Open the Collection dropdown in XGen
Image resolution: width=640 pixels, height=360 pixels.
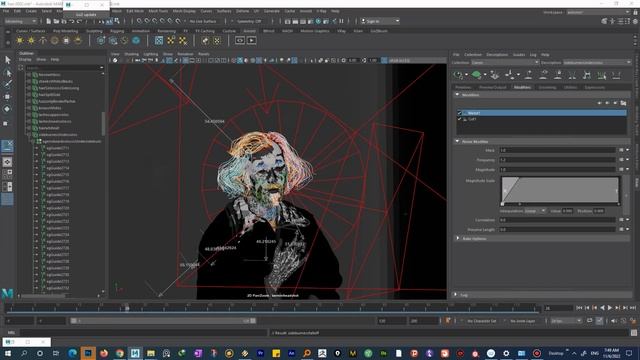tap(505, 62)
